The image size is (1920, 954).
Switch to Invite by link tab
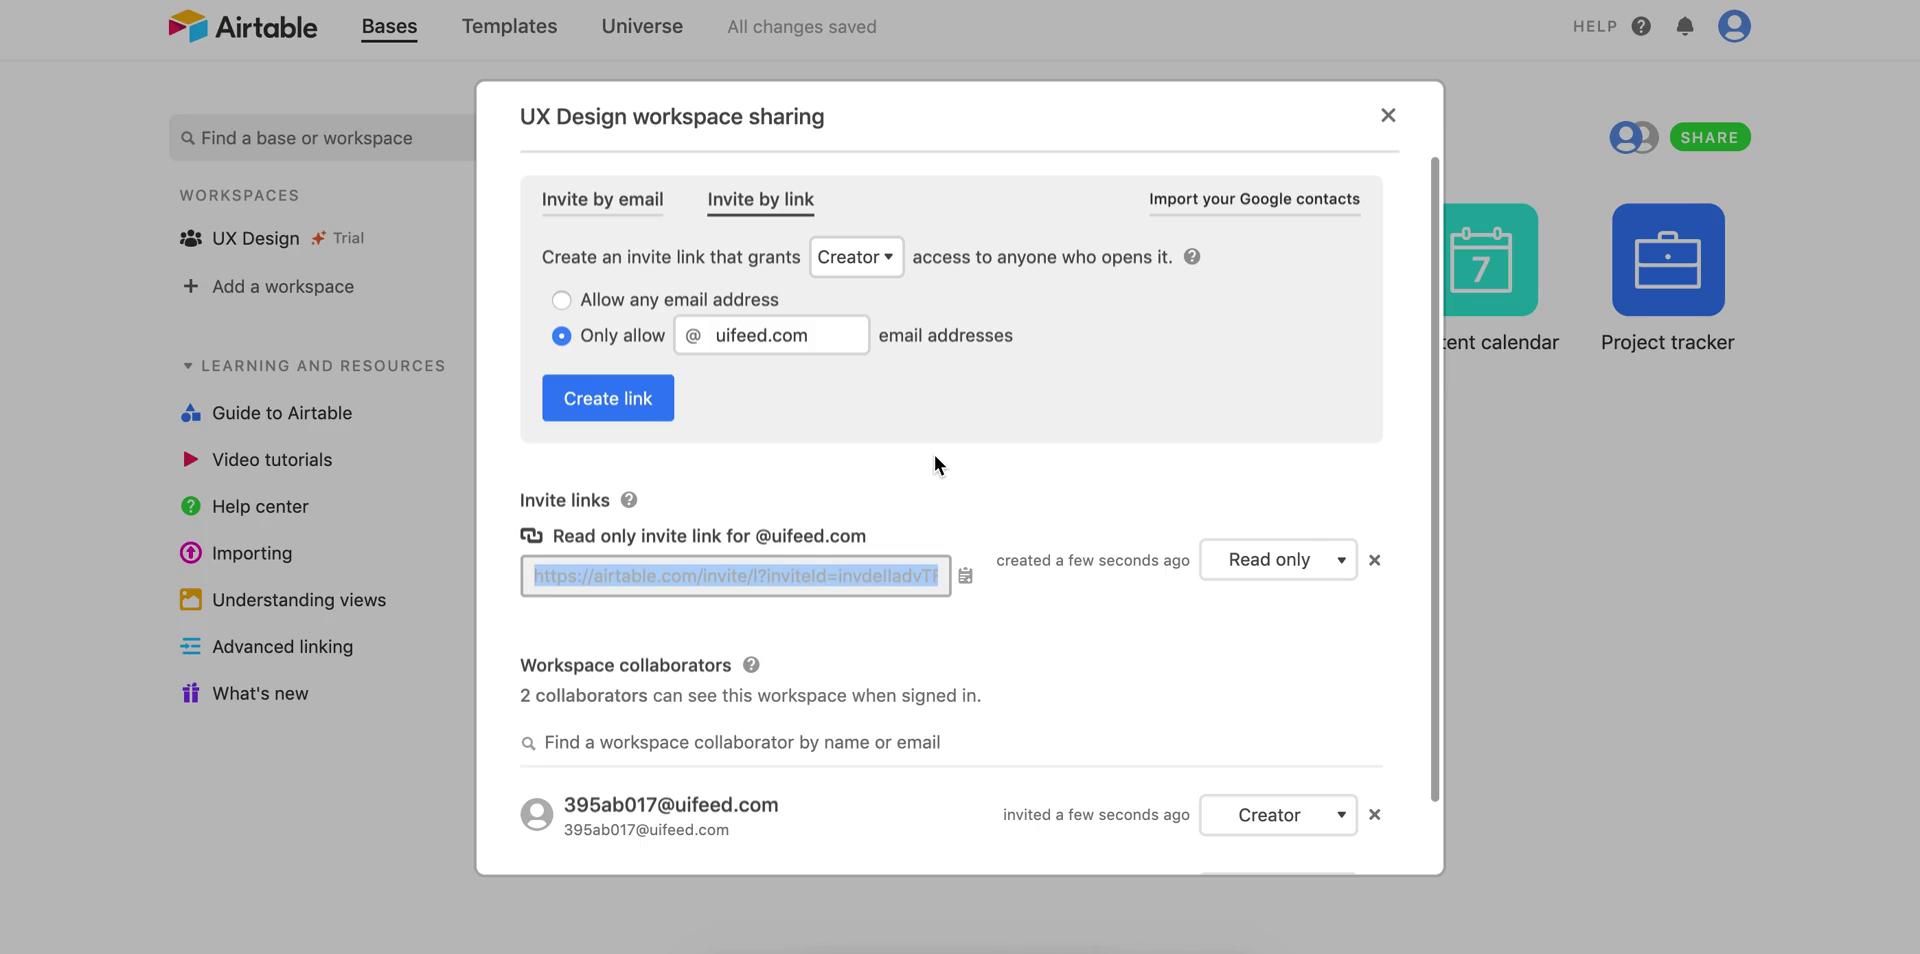(761, 199)
